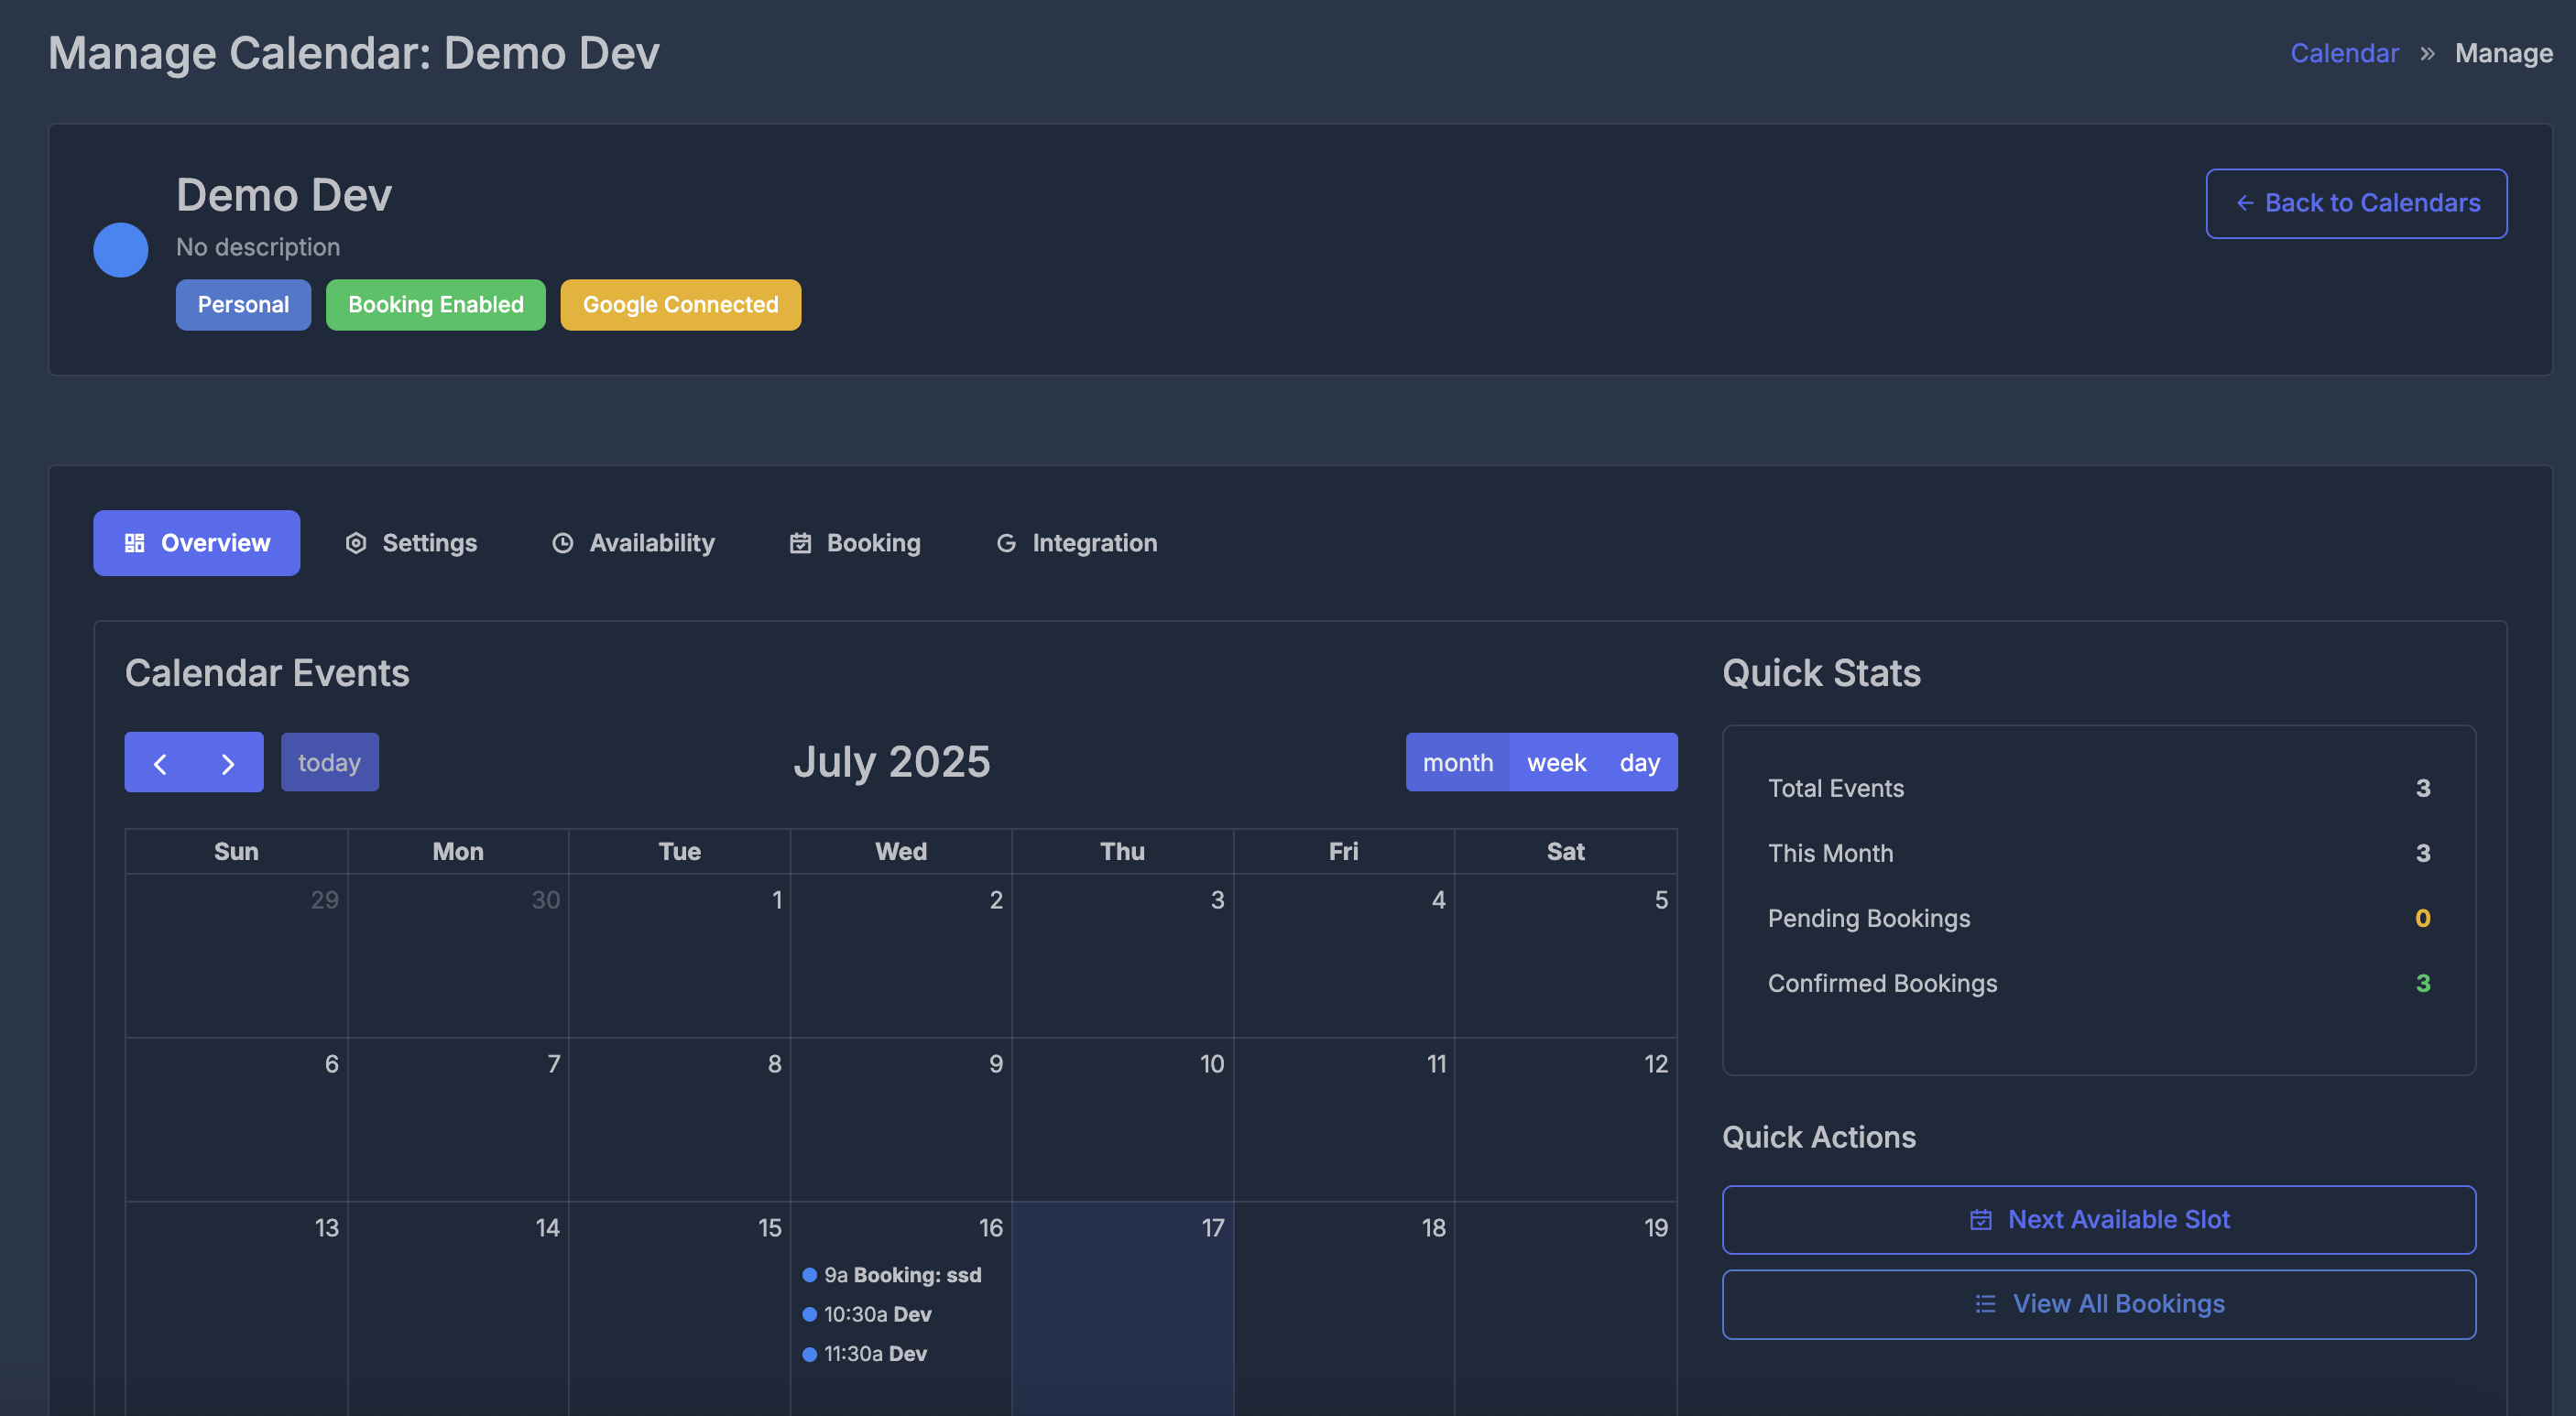This screenshot has width=2576, height=1416.
Task: Click the Wed column header
Action: (901, 851)
